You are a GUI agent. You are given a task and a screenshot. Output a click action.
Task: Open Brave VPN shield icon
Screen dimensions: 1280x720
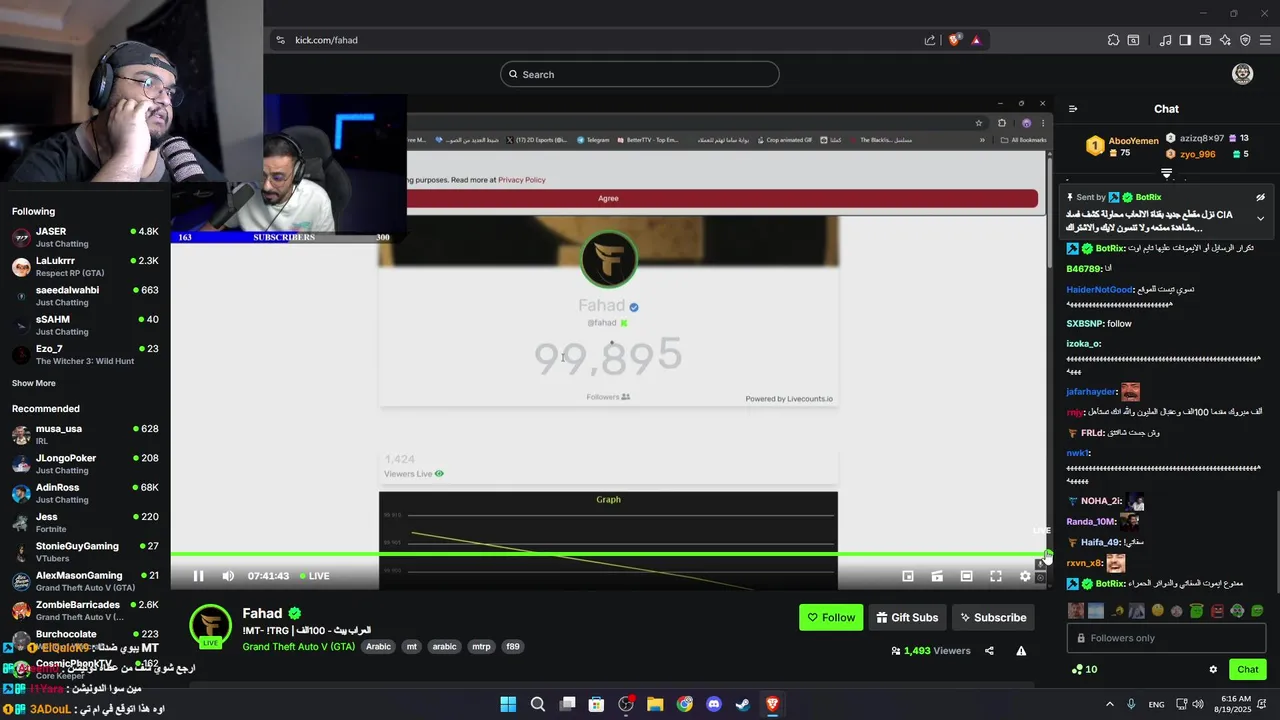tap(1245, 40)
